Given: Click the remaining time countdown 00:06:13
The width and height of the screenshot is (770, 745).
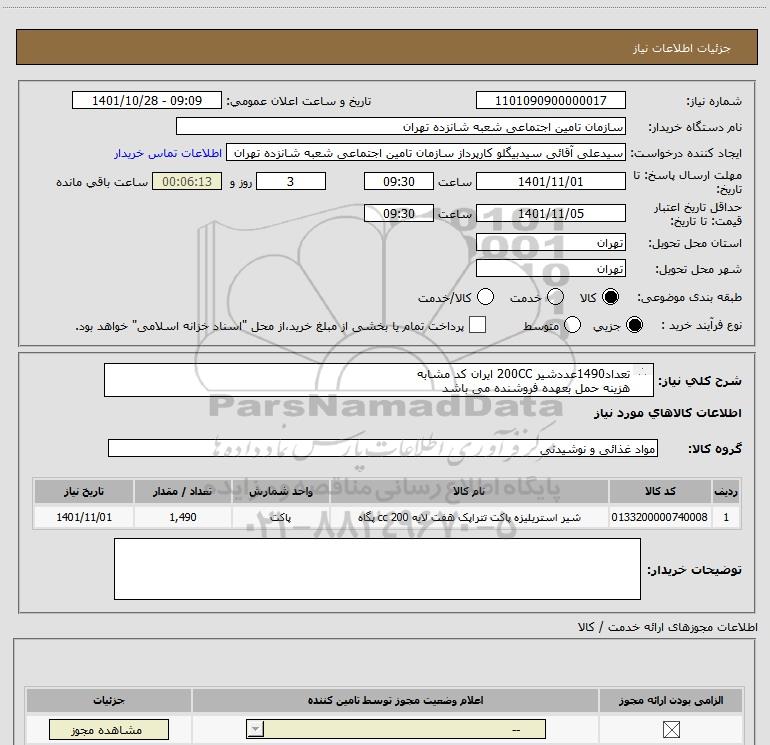Looking at the screenshot, I should click(x=187, y=181).
